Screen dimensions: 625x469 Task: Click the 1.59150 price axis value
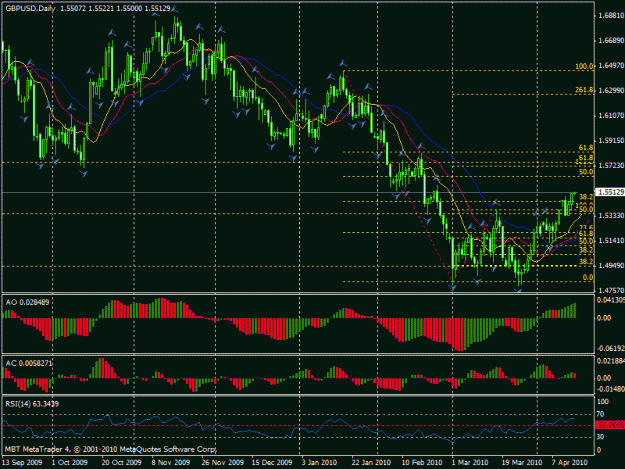(611, 140)
